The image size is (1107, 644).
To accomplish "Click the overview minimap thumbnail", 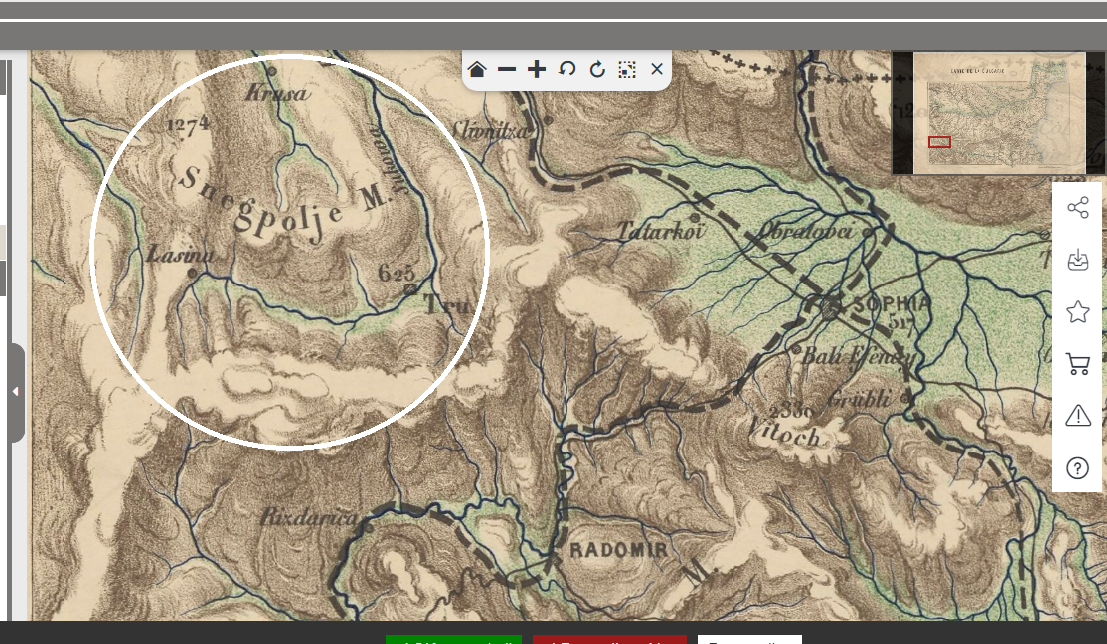I will [998, 113].
